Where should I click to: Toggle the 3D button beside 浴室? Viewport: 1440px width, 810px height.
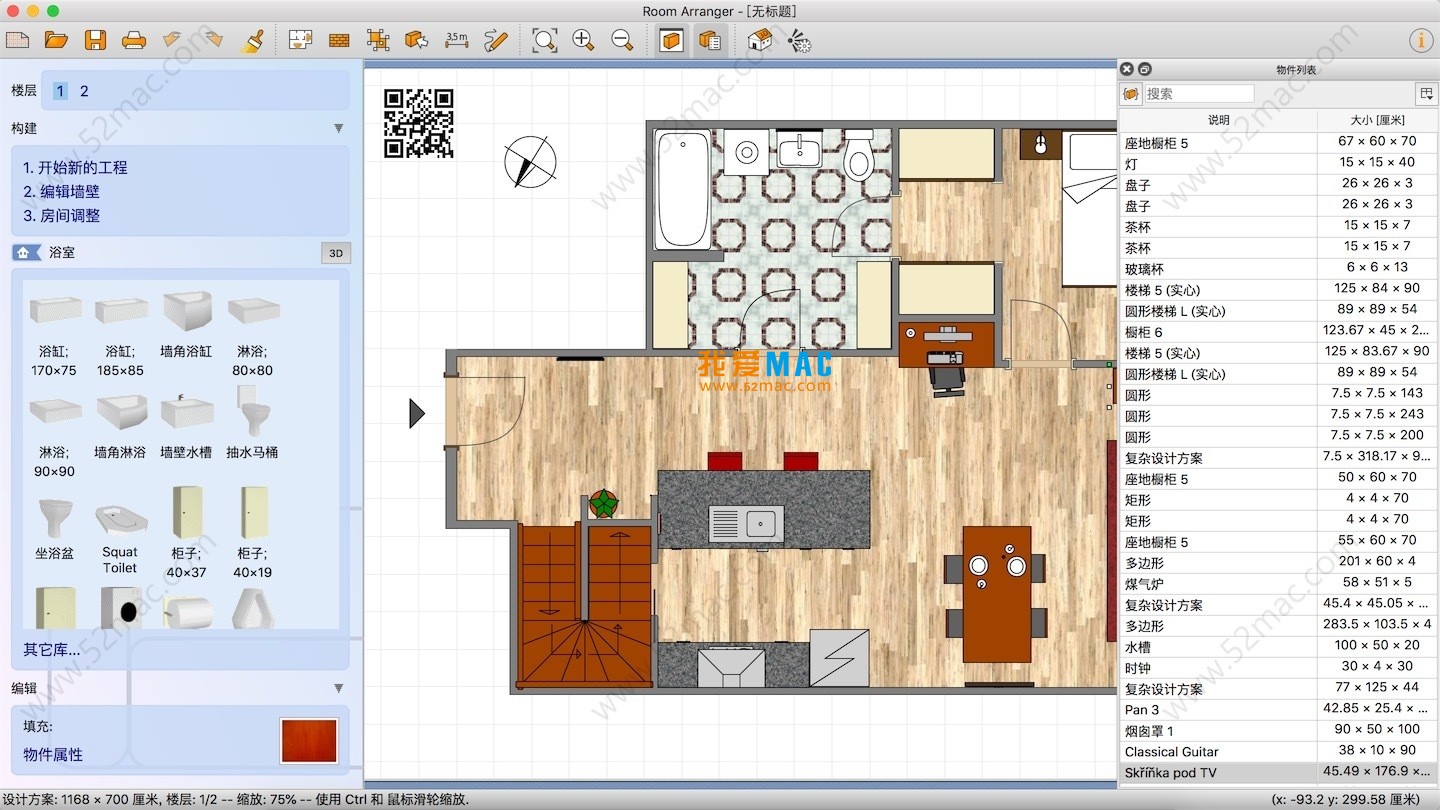[x=336, y=253]
